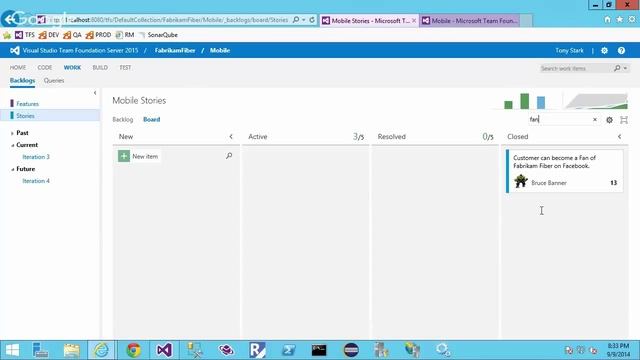Go to the CODE hub
This screenshot has height=360, width=640.
[45, 67]
